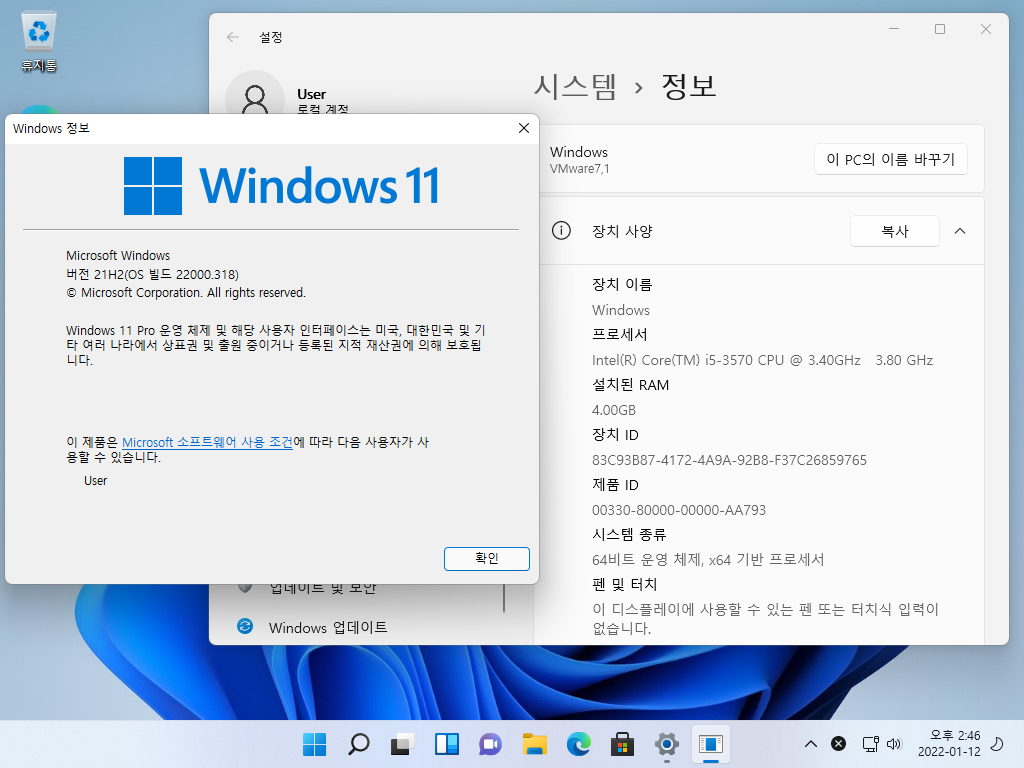
Task: Close the Windows 정보 dialog
Action: [524, 128]
